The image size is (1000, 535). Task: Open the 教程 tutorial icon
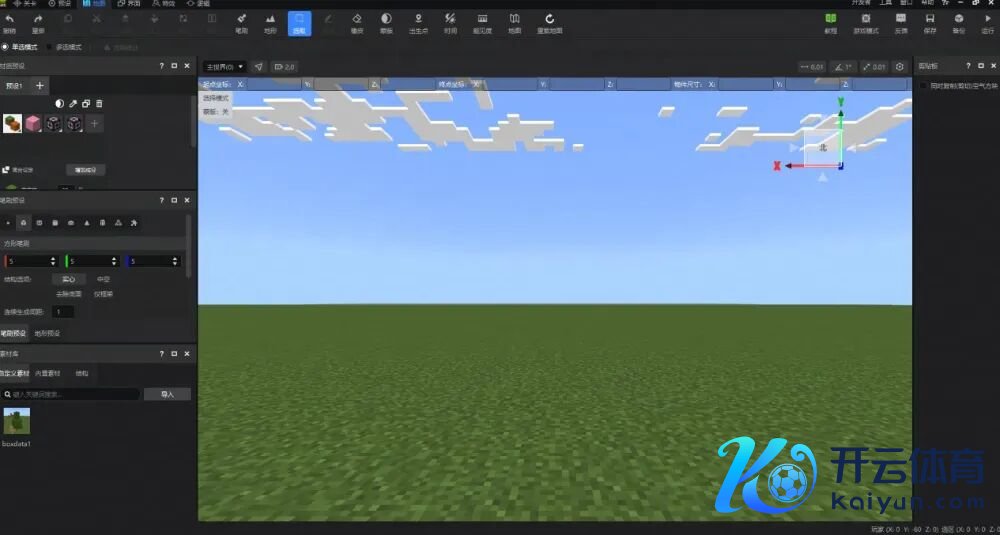pyautogui.click(x=830, y=22)
